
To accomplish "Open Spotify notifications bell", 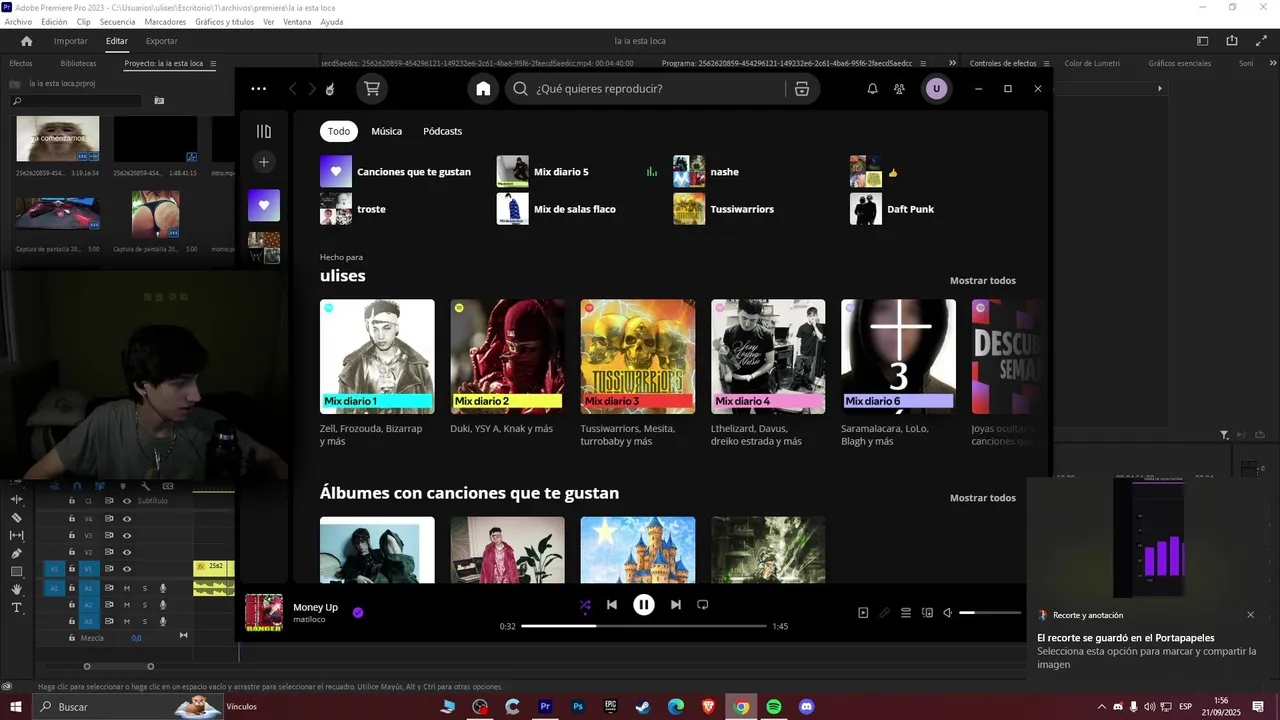I will 872,89.
